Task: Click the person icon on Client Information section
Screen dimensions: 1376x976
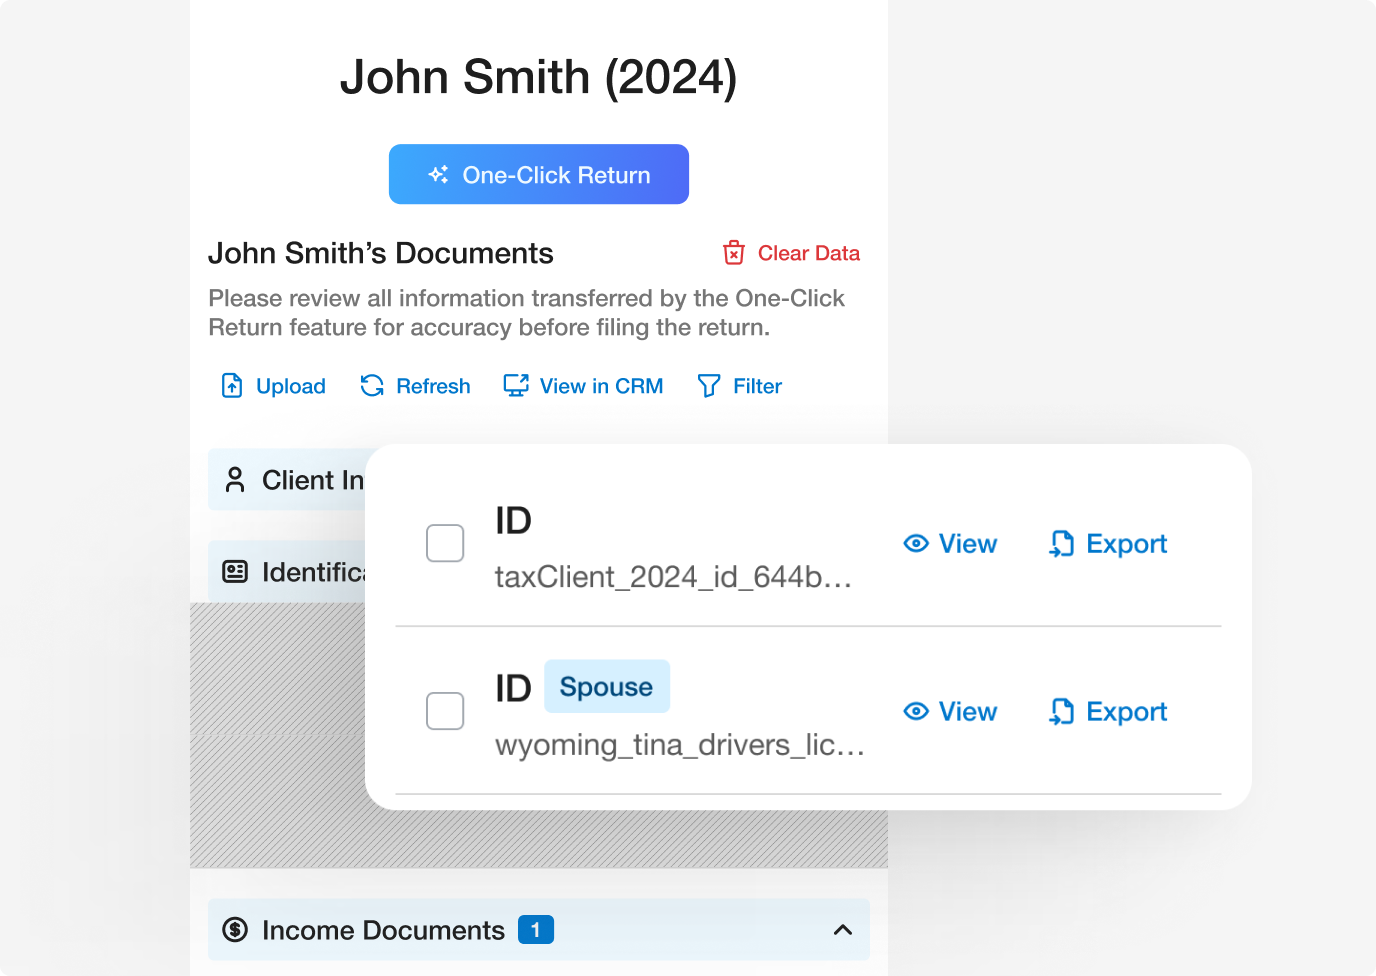Action: pos(235,480)
